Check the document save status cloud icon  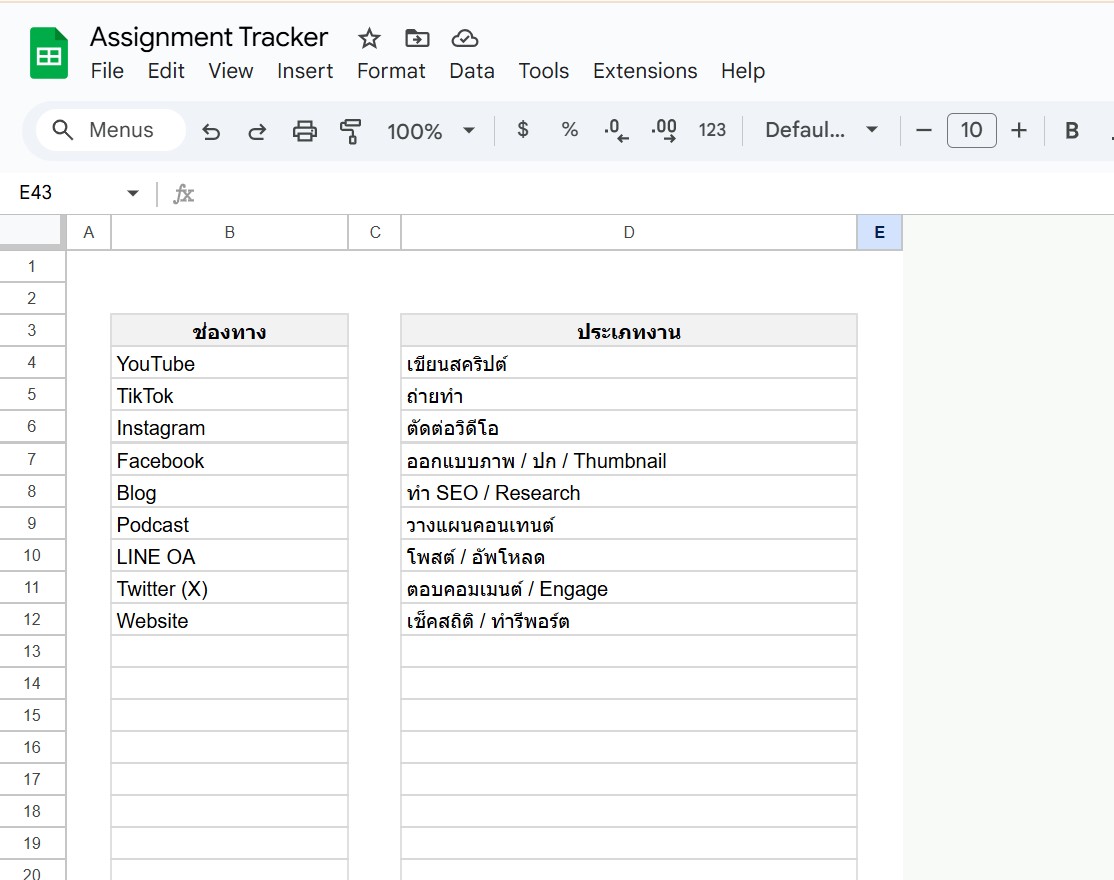[464, 38]
